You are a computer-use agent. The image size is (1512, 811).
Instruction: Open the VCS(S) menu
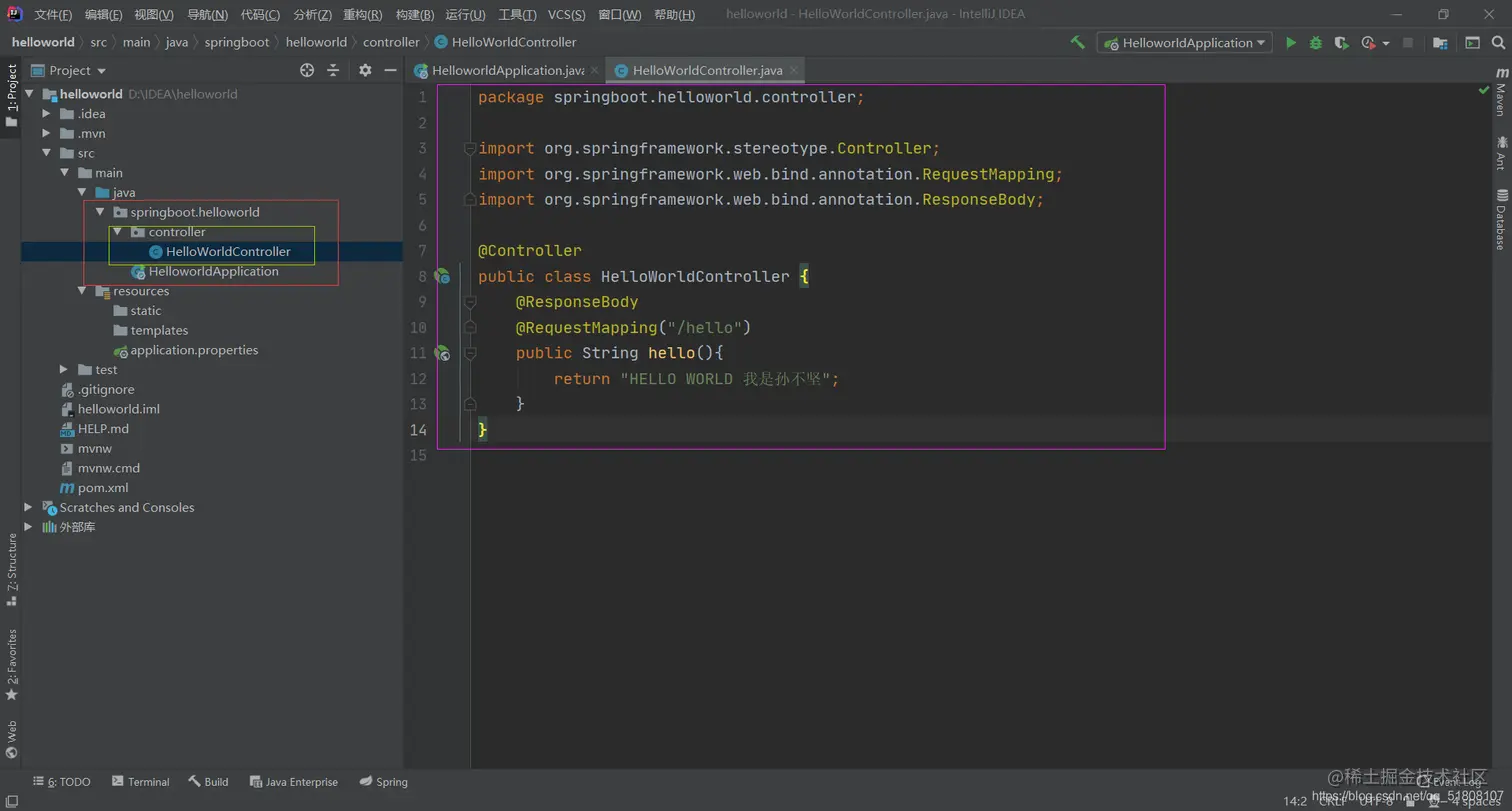pos(567,15)
